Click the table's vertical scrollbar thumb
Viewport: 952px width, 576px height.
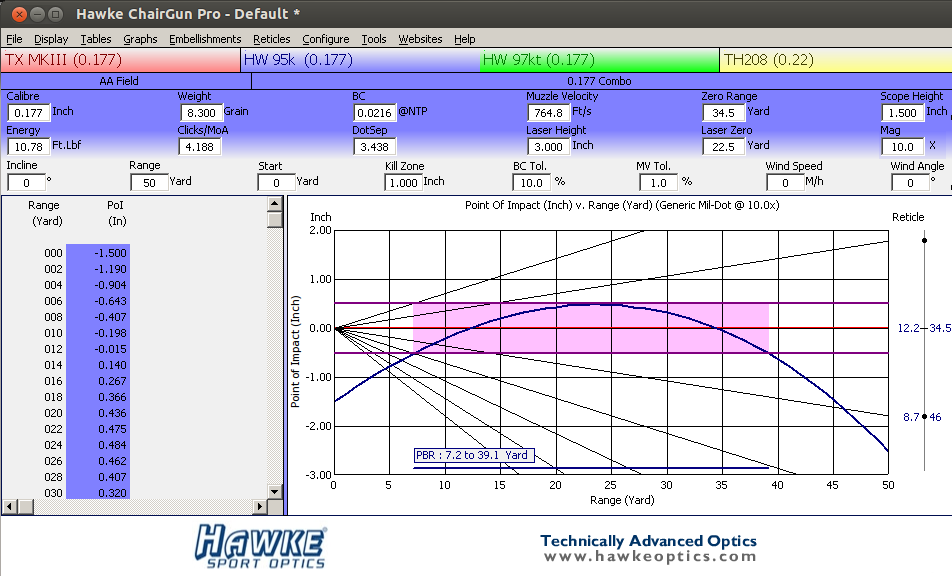click(x=274, y=220)
